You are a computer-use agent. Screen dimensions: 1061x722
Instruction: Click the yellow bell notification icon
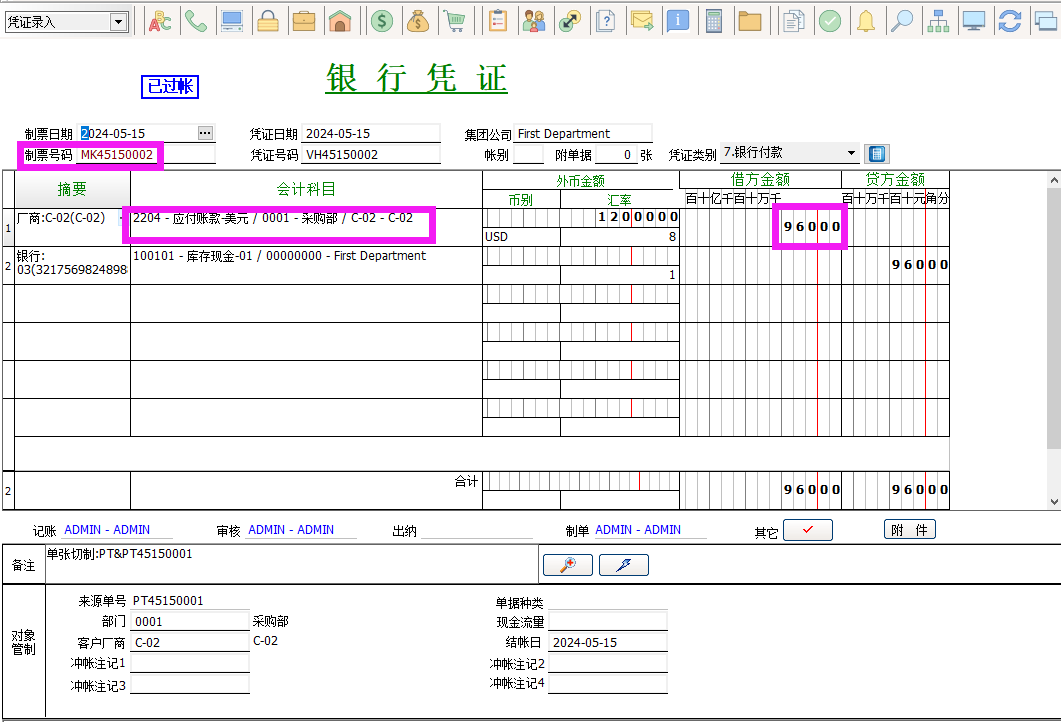tap(866, 22)
